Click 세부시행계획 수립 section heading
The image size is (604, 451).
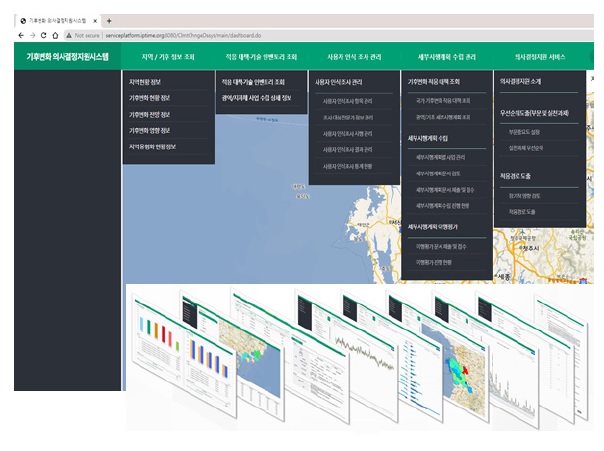(x=428, y=138)
